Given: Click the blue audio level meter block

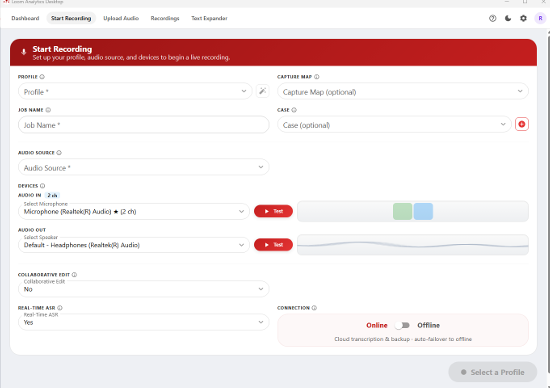Looking at the screenshot, I should pyautogui.click(x=423, y=211).
